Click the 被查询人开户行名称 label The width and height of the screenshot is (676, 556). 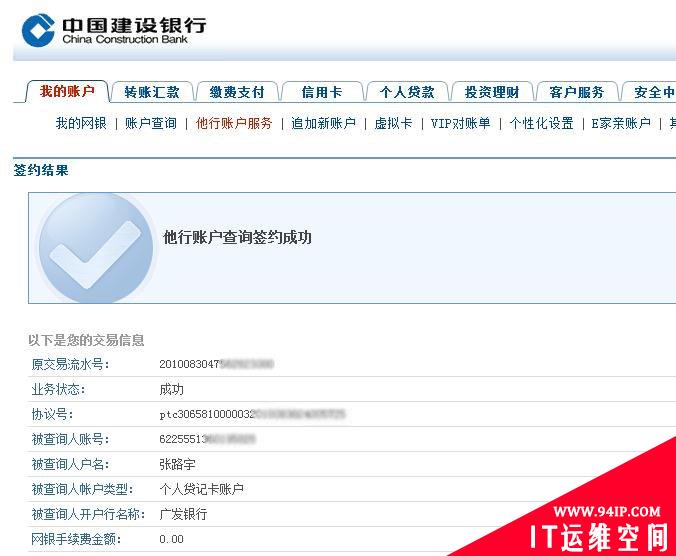click(x=88, y=514)
